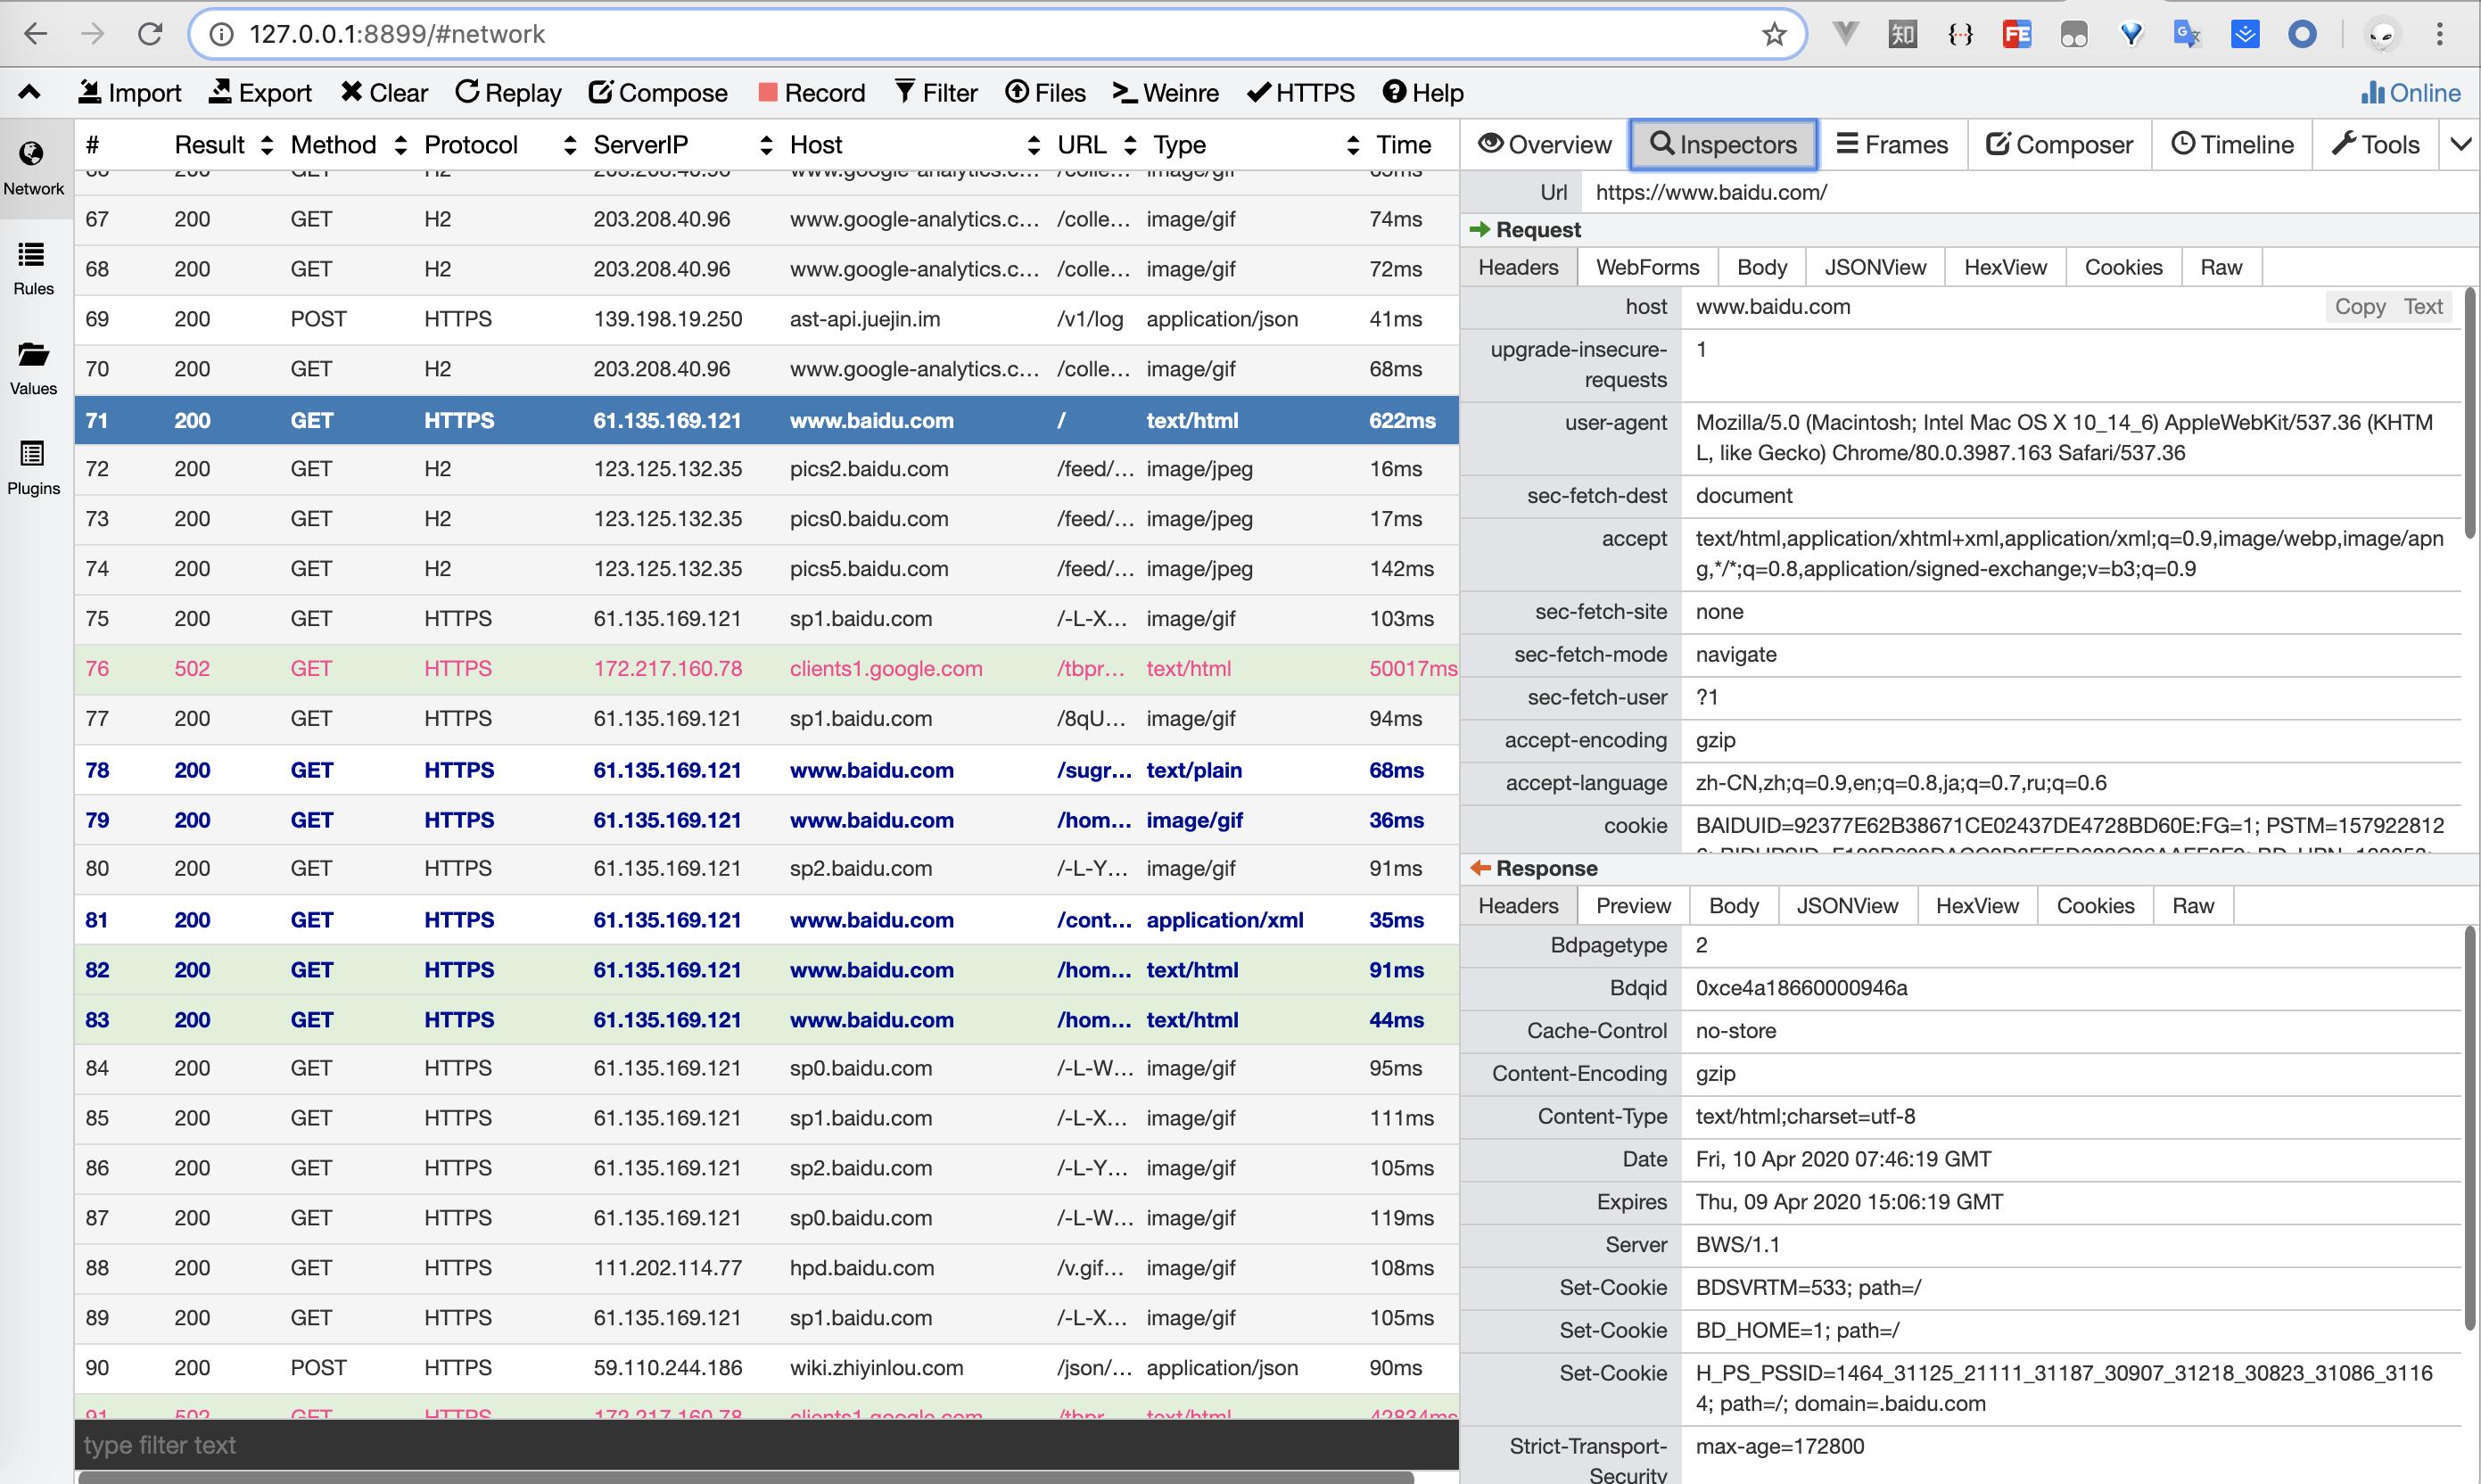The image size is (2481, 1484).
Task: Select failed request row 76 clients1.google.com
Action: point(766,669)
